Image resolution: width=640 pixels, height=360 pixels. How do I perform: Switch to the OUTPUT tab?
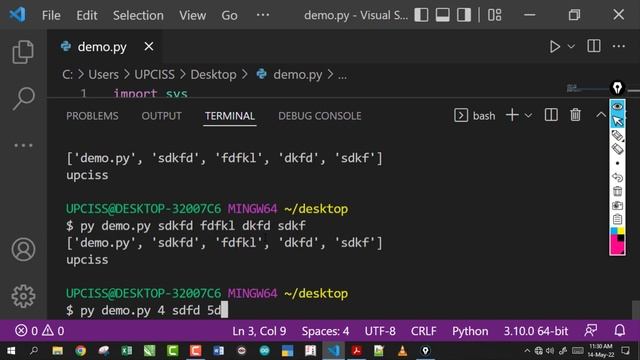point(161,116)
